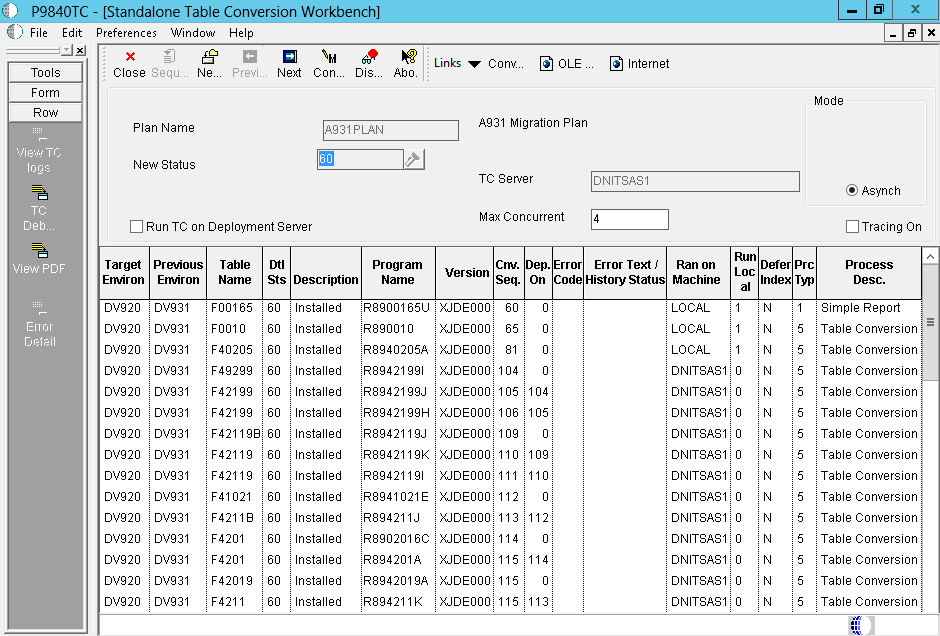940x636 pixels.
Task: Select the Asynch mode radio button
Action: [x=852, y=190]
